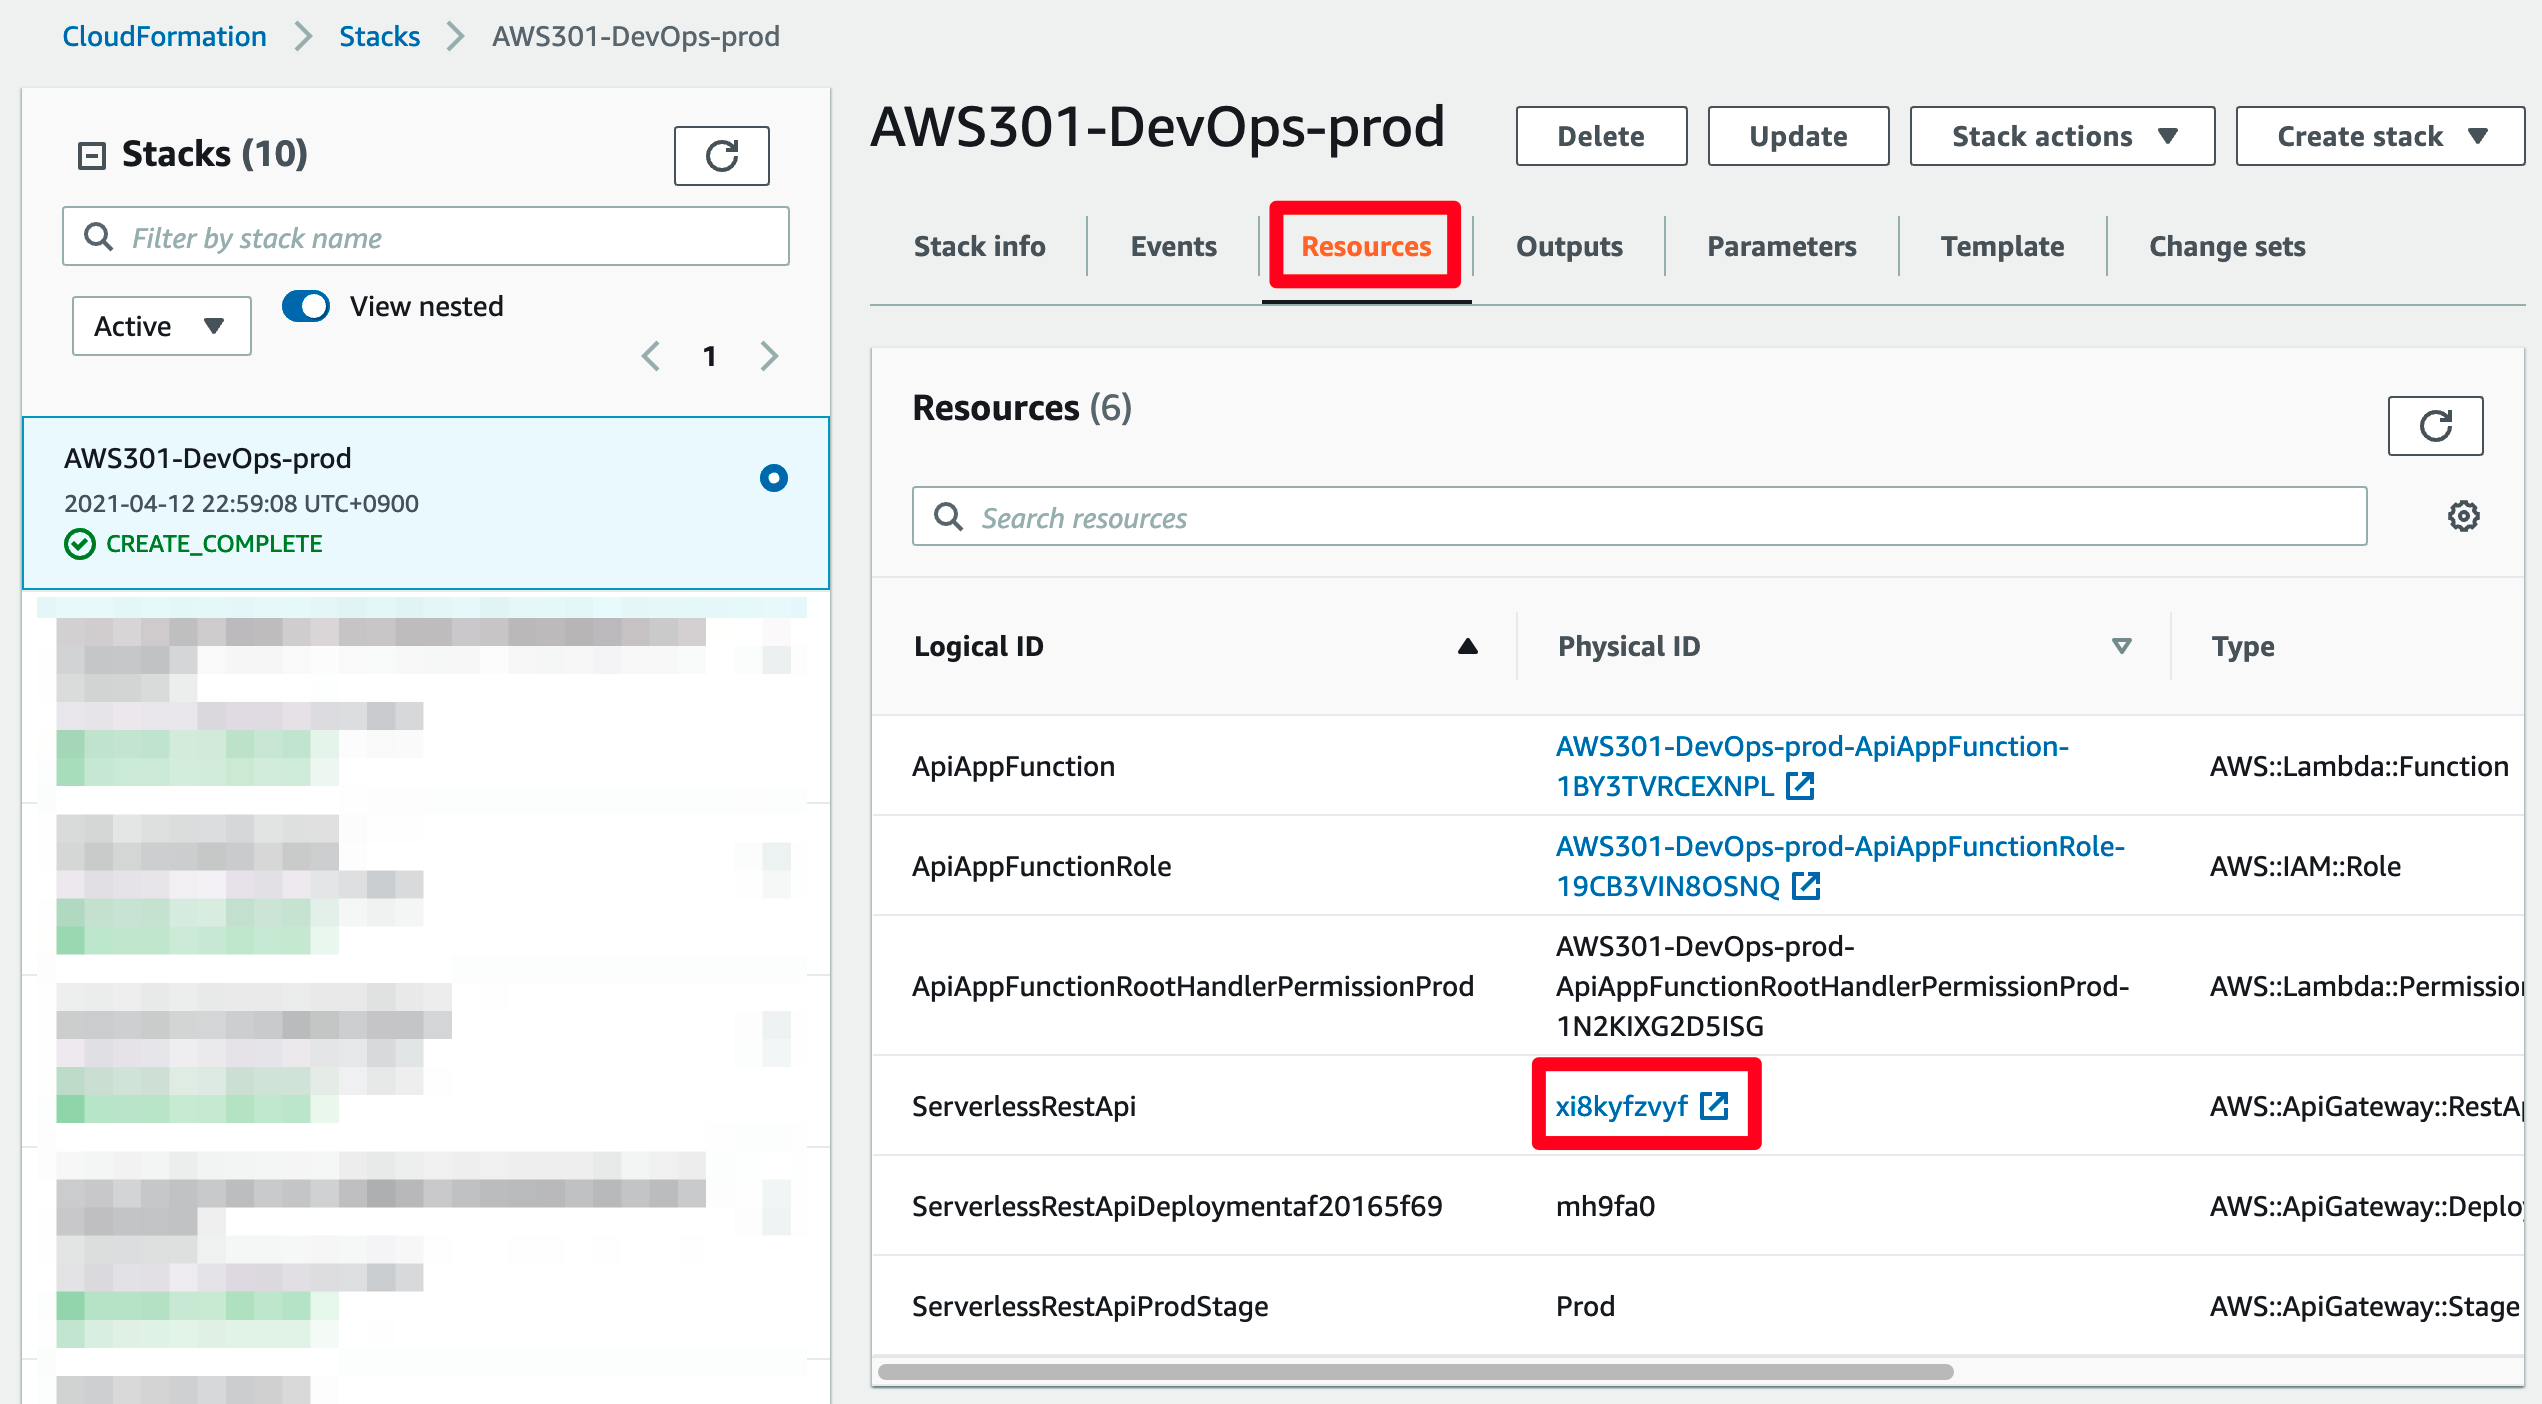This screenshot has width=2542, height=1404.
Task: Open Resources table preferences gear
Action: [2463, 516]
